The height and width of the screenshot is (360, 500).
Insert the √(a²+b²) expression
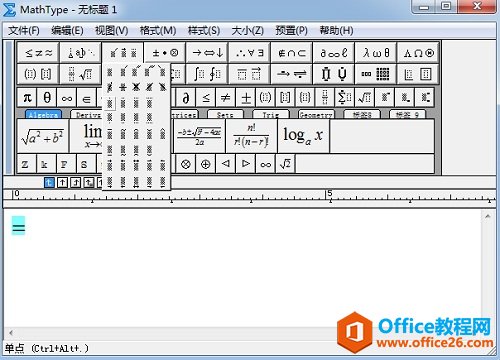[43, 136]
